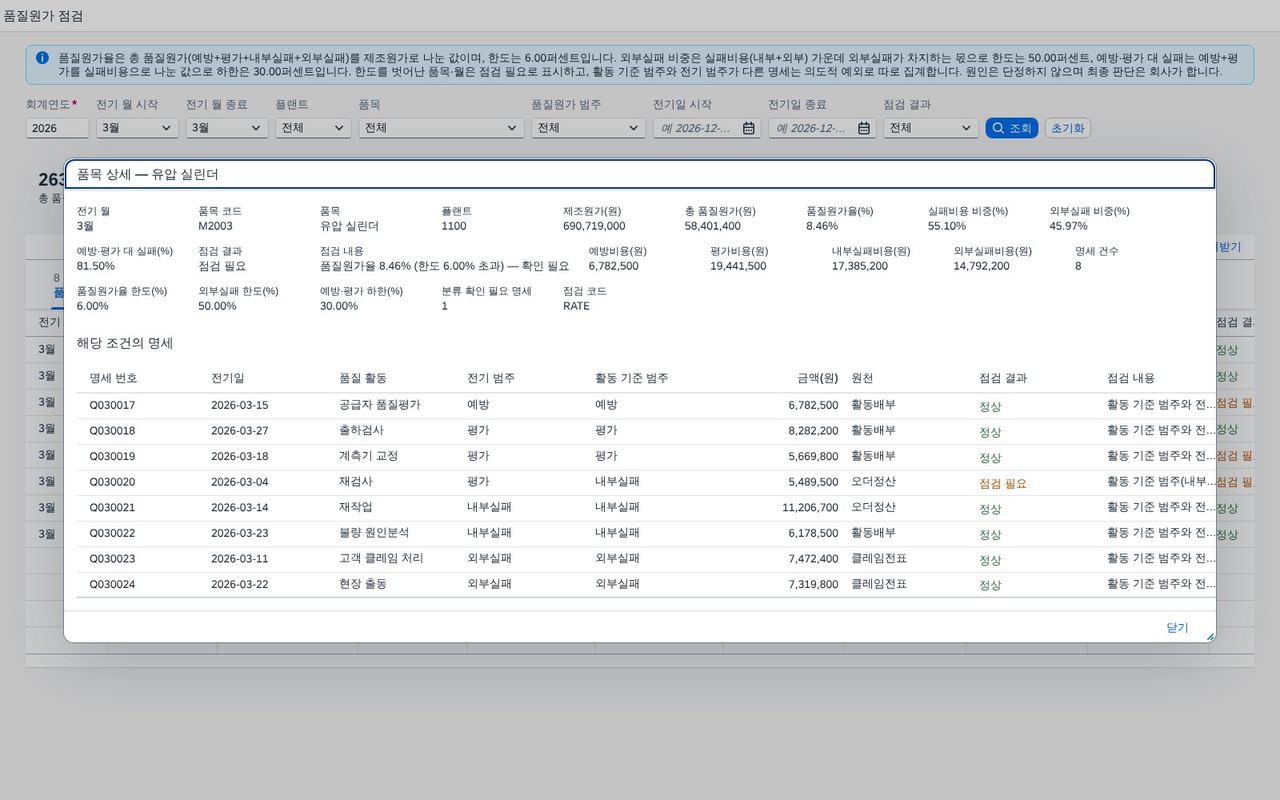Click the 전기일 column header in dialog
The image size is (1280, 800).
[227, 378]
